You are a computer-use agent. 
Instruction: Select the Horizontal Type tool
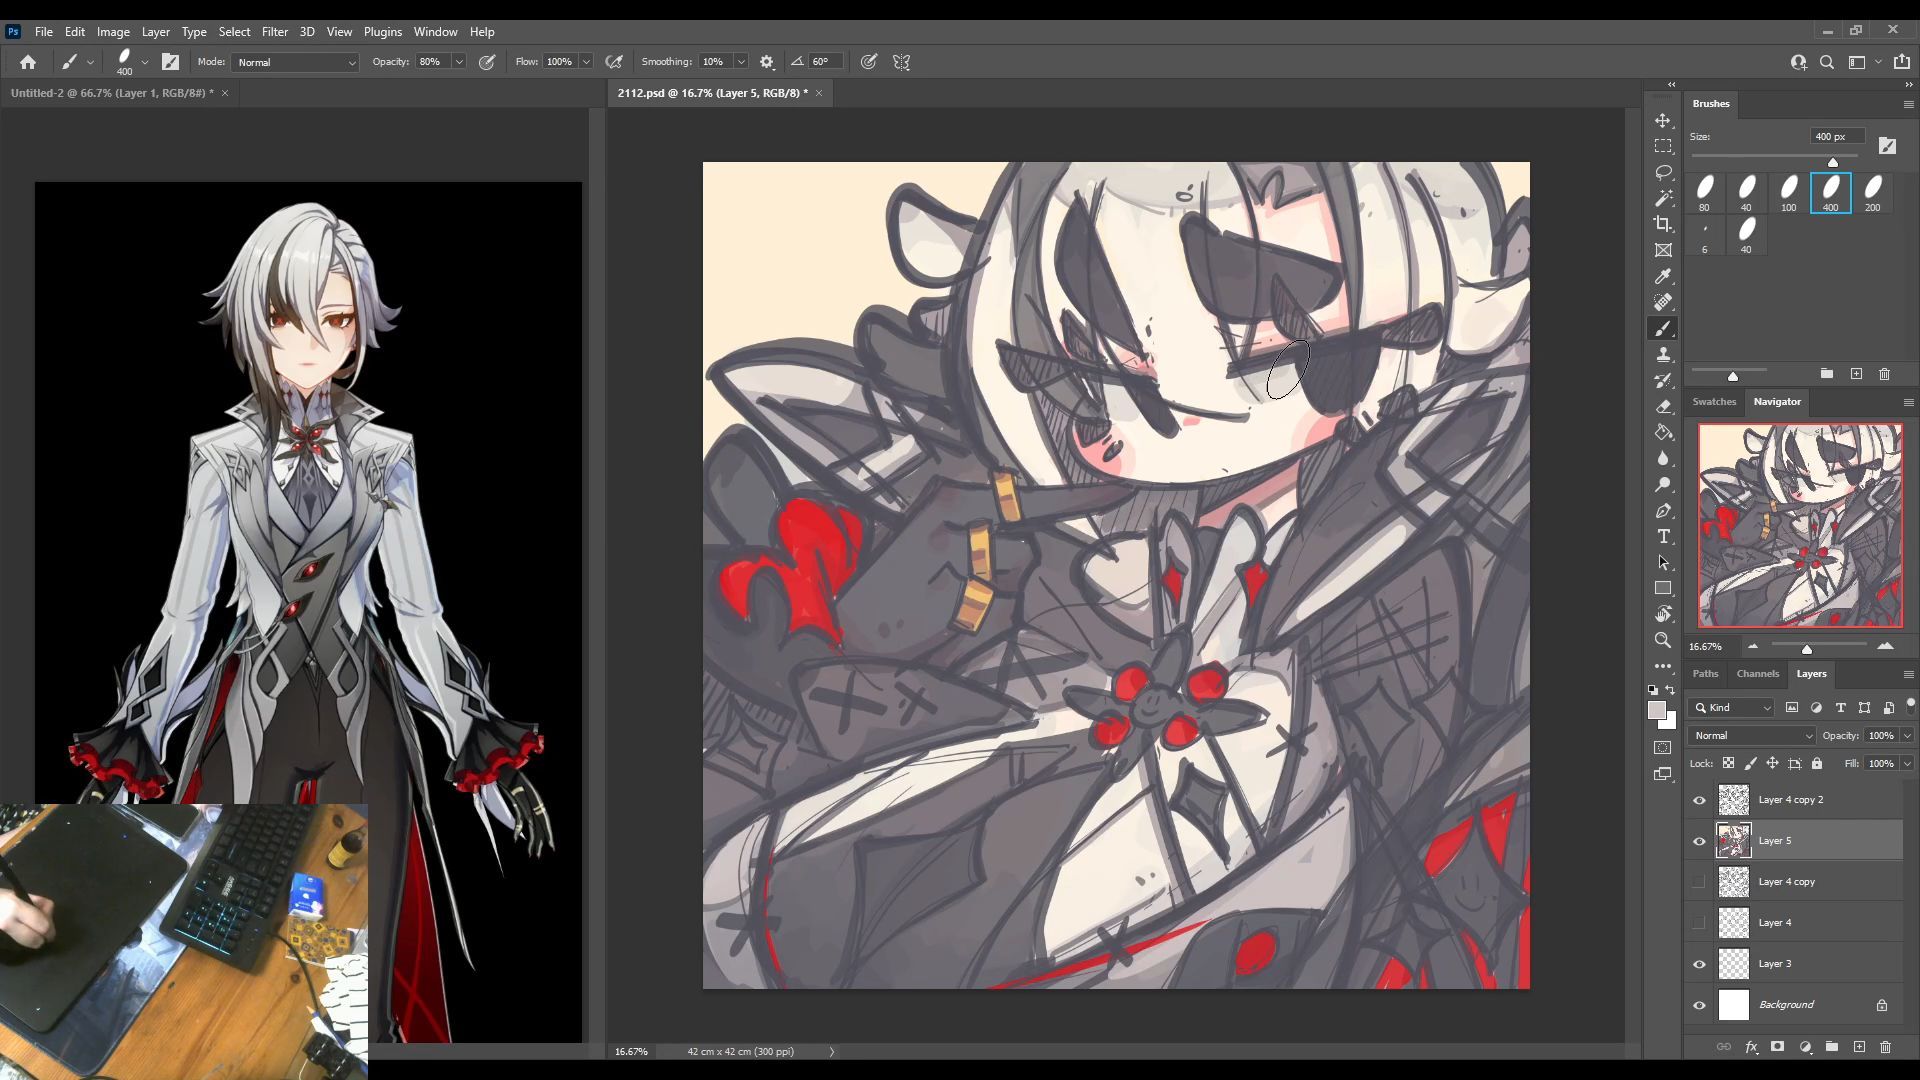tap(1663, 536)
